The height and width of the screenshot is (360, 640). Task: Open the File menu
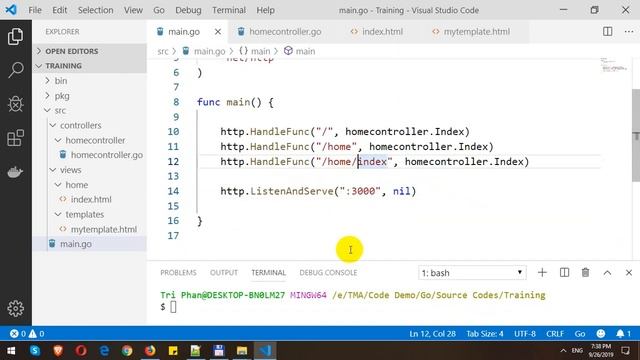tap(35, 10)
